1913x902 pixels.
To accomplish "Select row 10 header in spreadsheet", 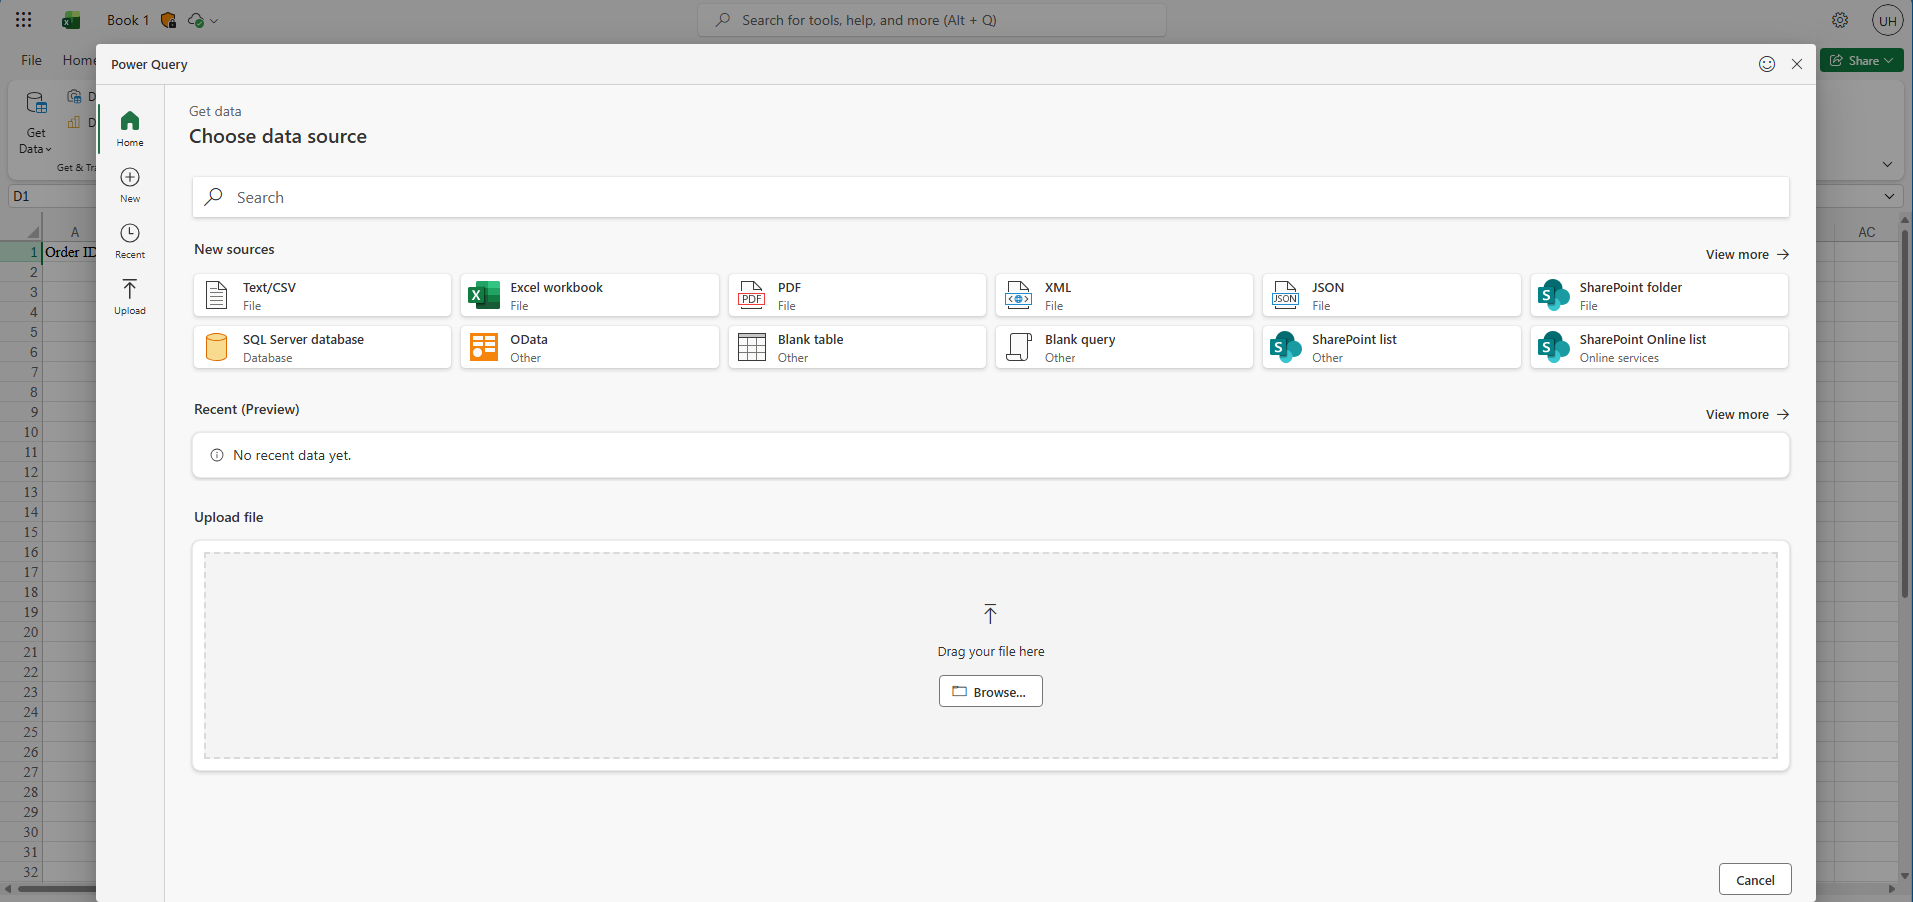I will [x=21, y=432].
